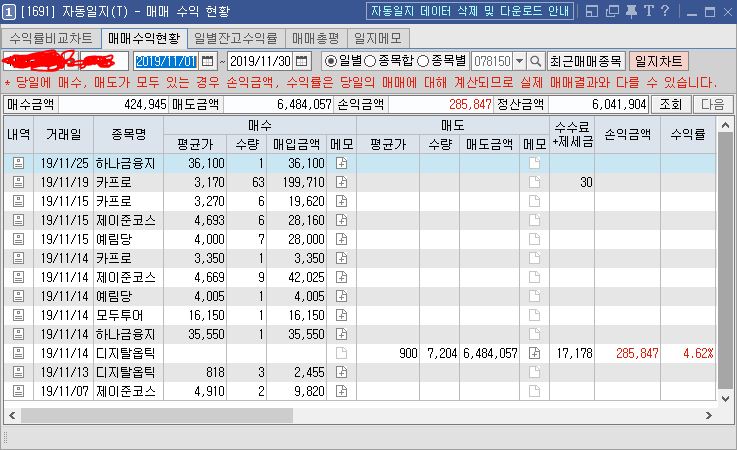
Task: Open detail icon for 디지탈옵틱 19/11/14 row
Action: (x=18, y=353)
